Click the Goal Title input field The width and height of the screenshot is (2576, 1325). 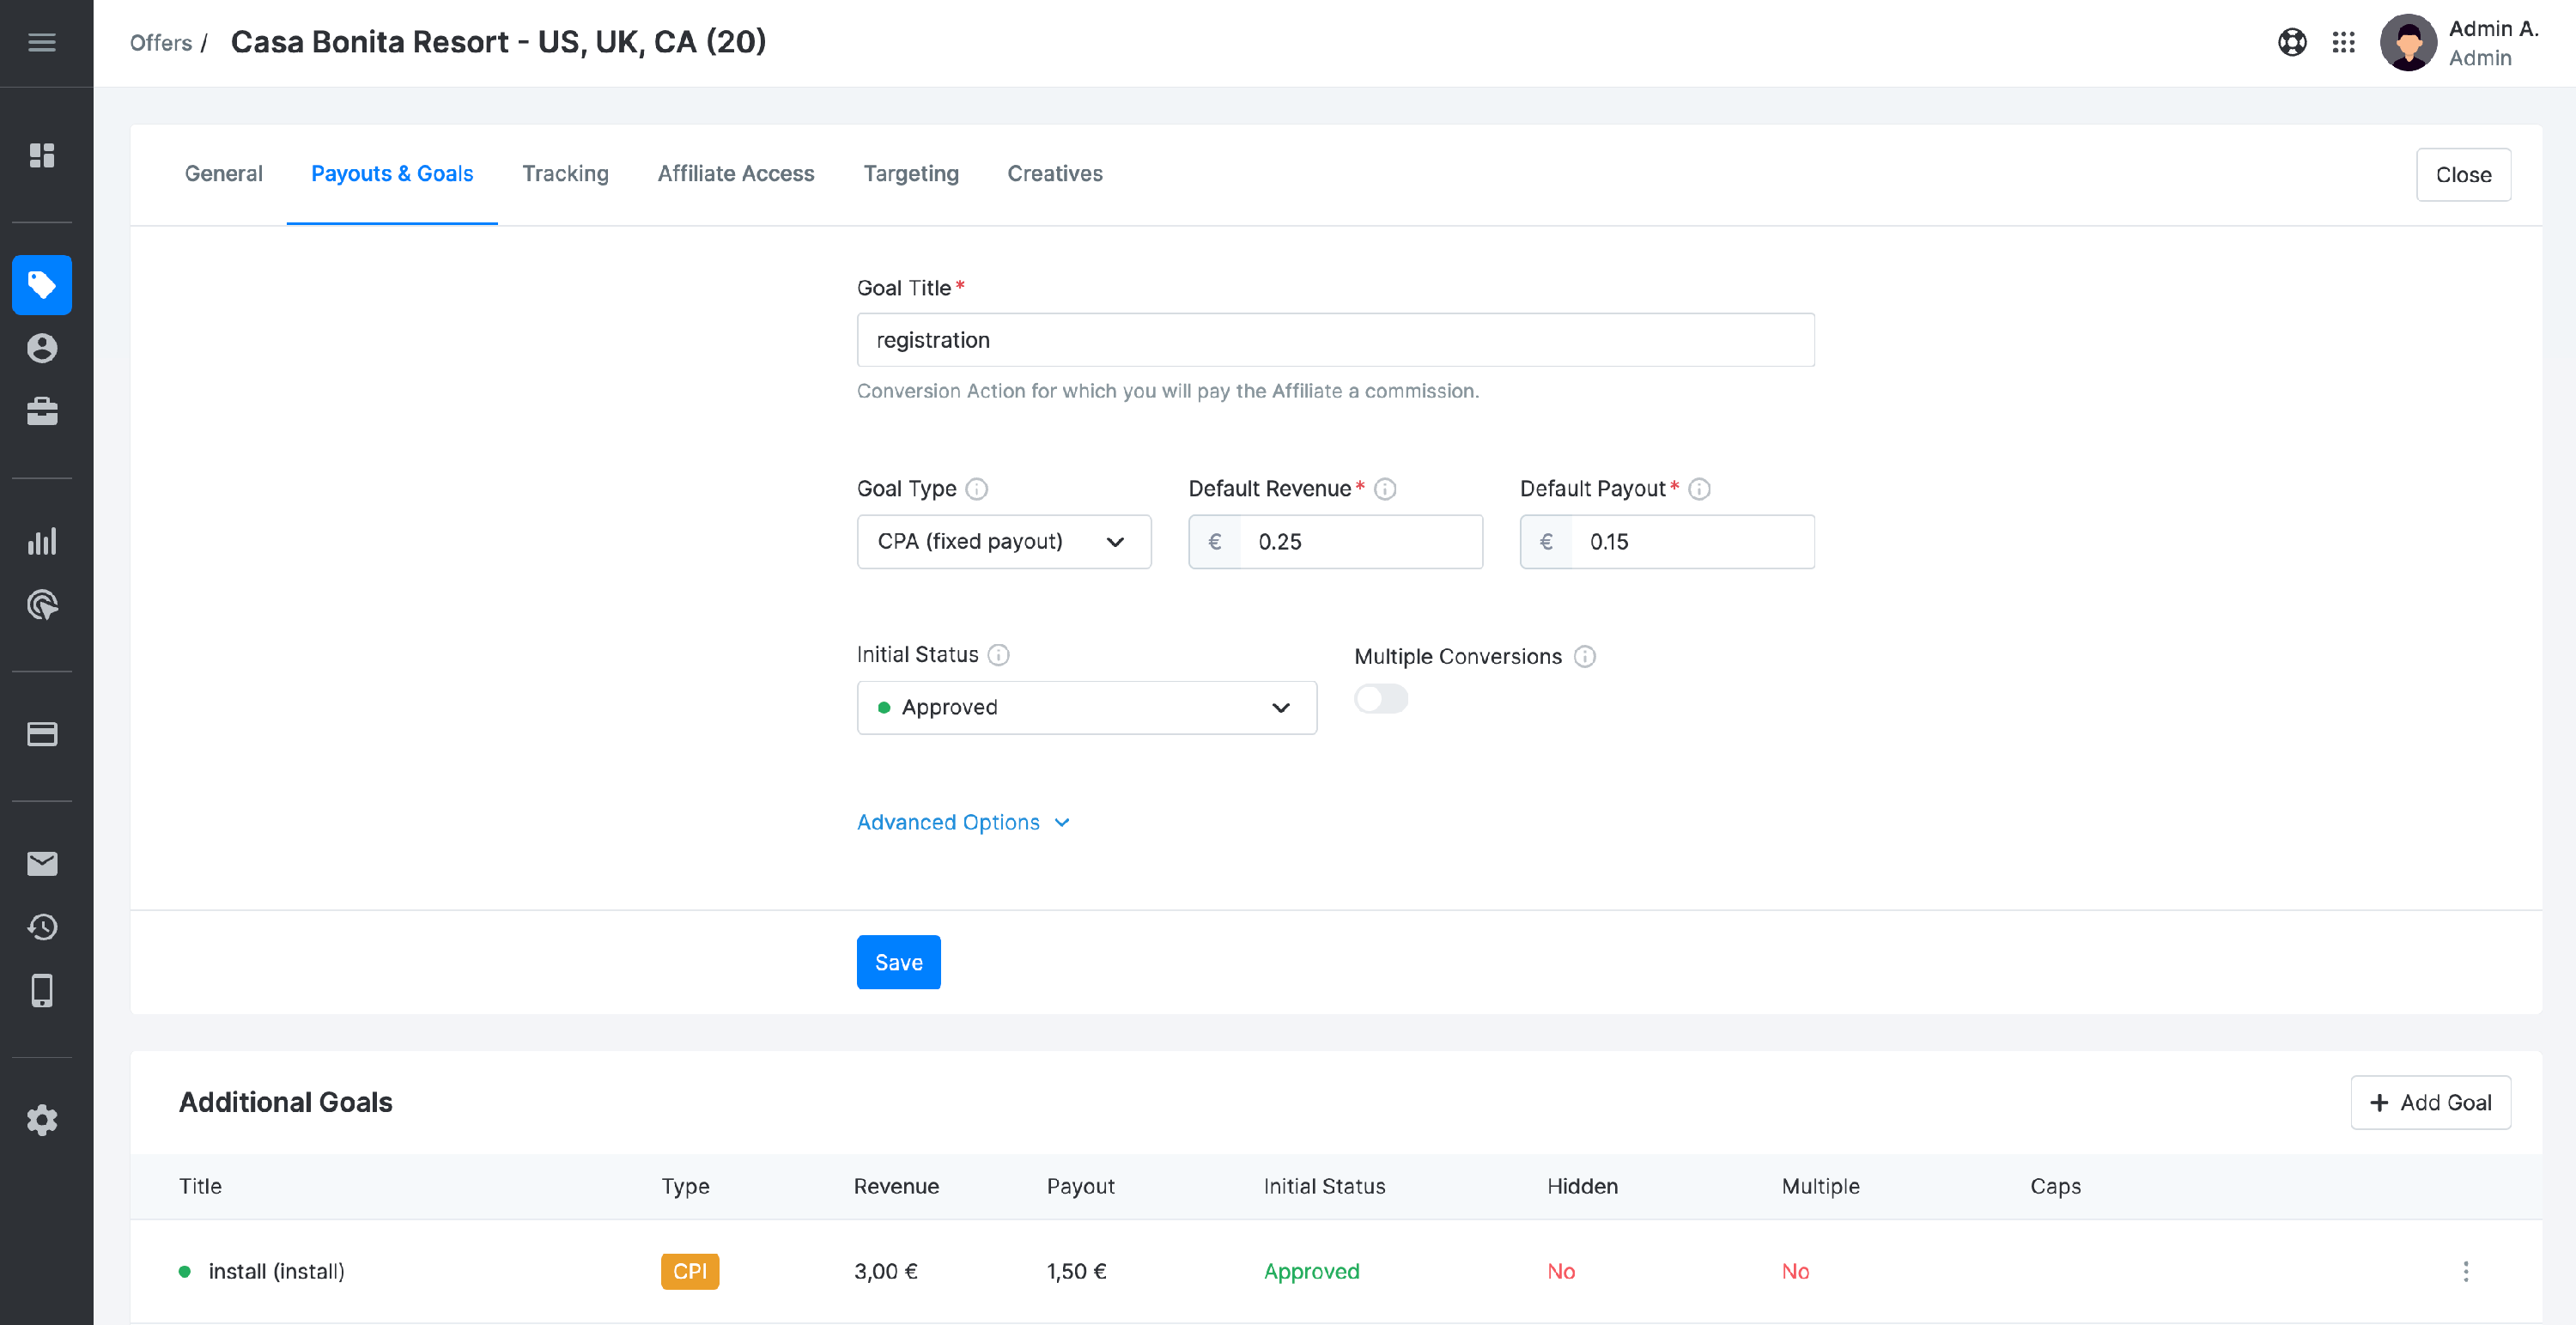pyautogui.click(x=1335, y=340)
